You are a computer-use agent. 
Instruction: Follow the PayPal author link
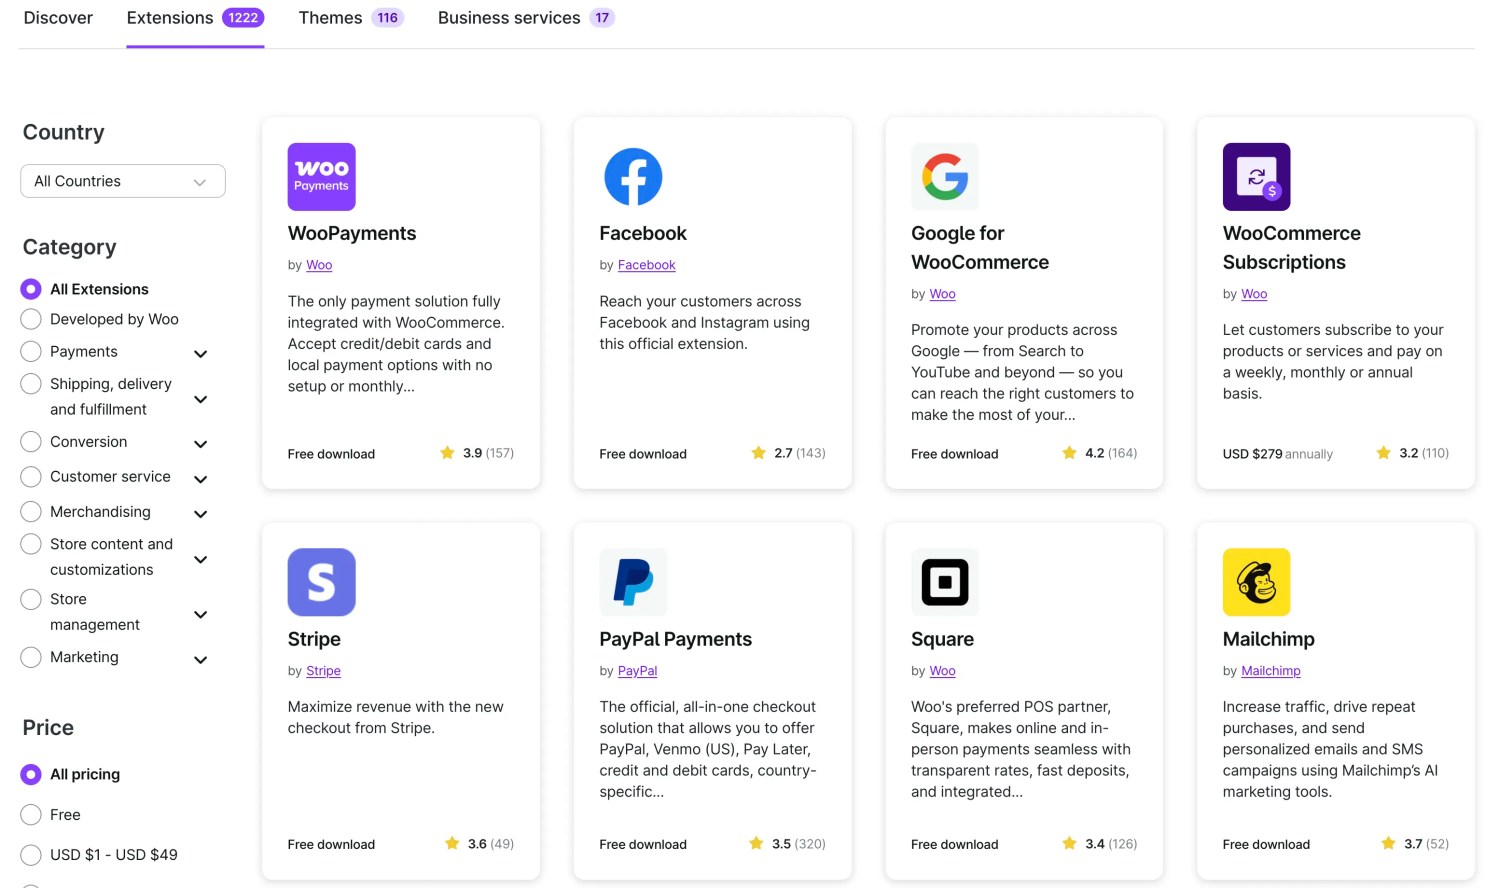[637, 671]
